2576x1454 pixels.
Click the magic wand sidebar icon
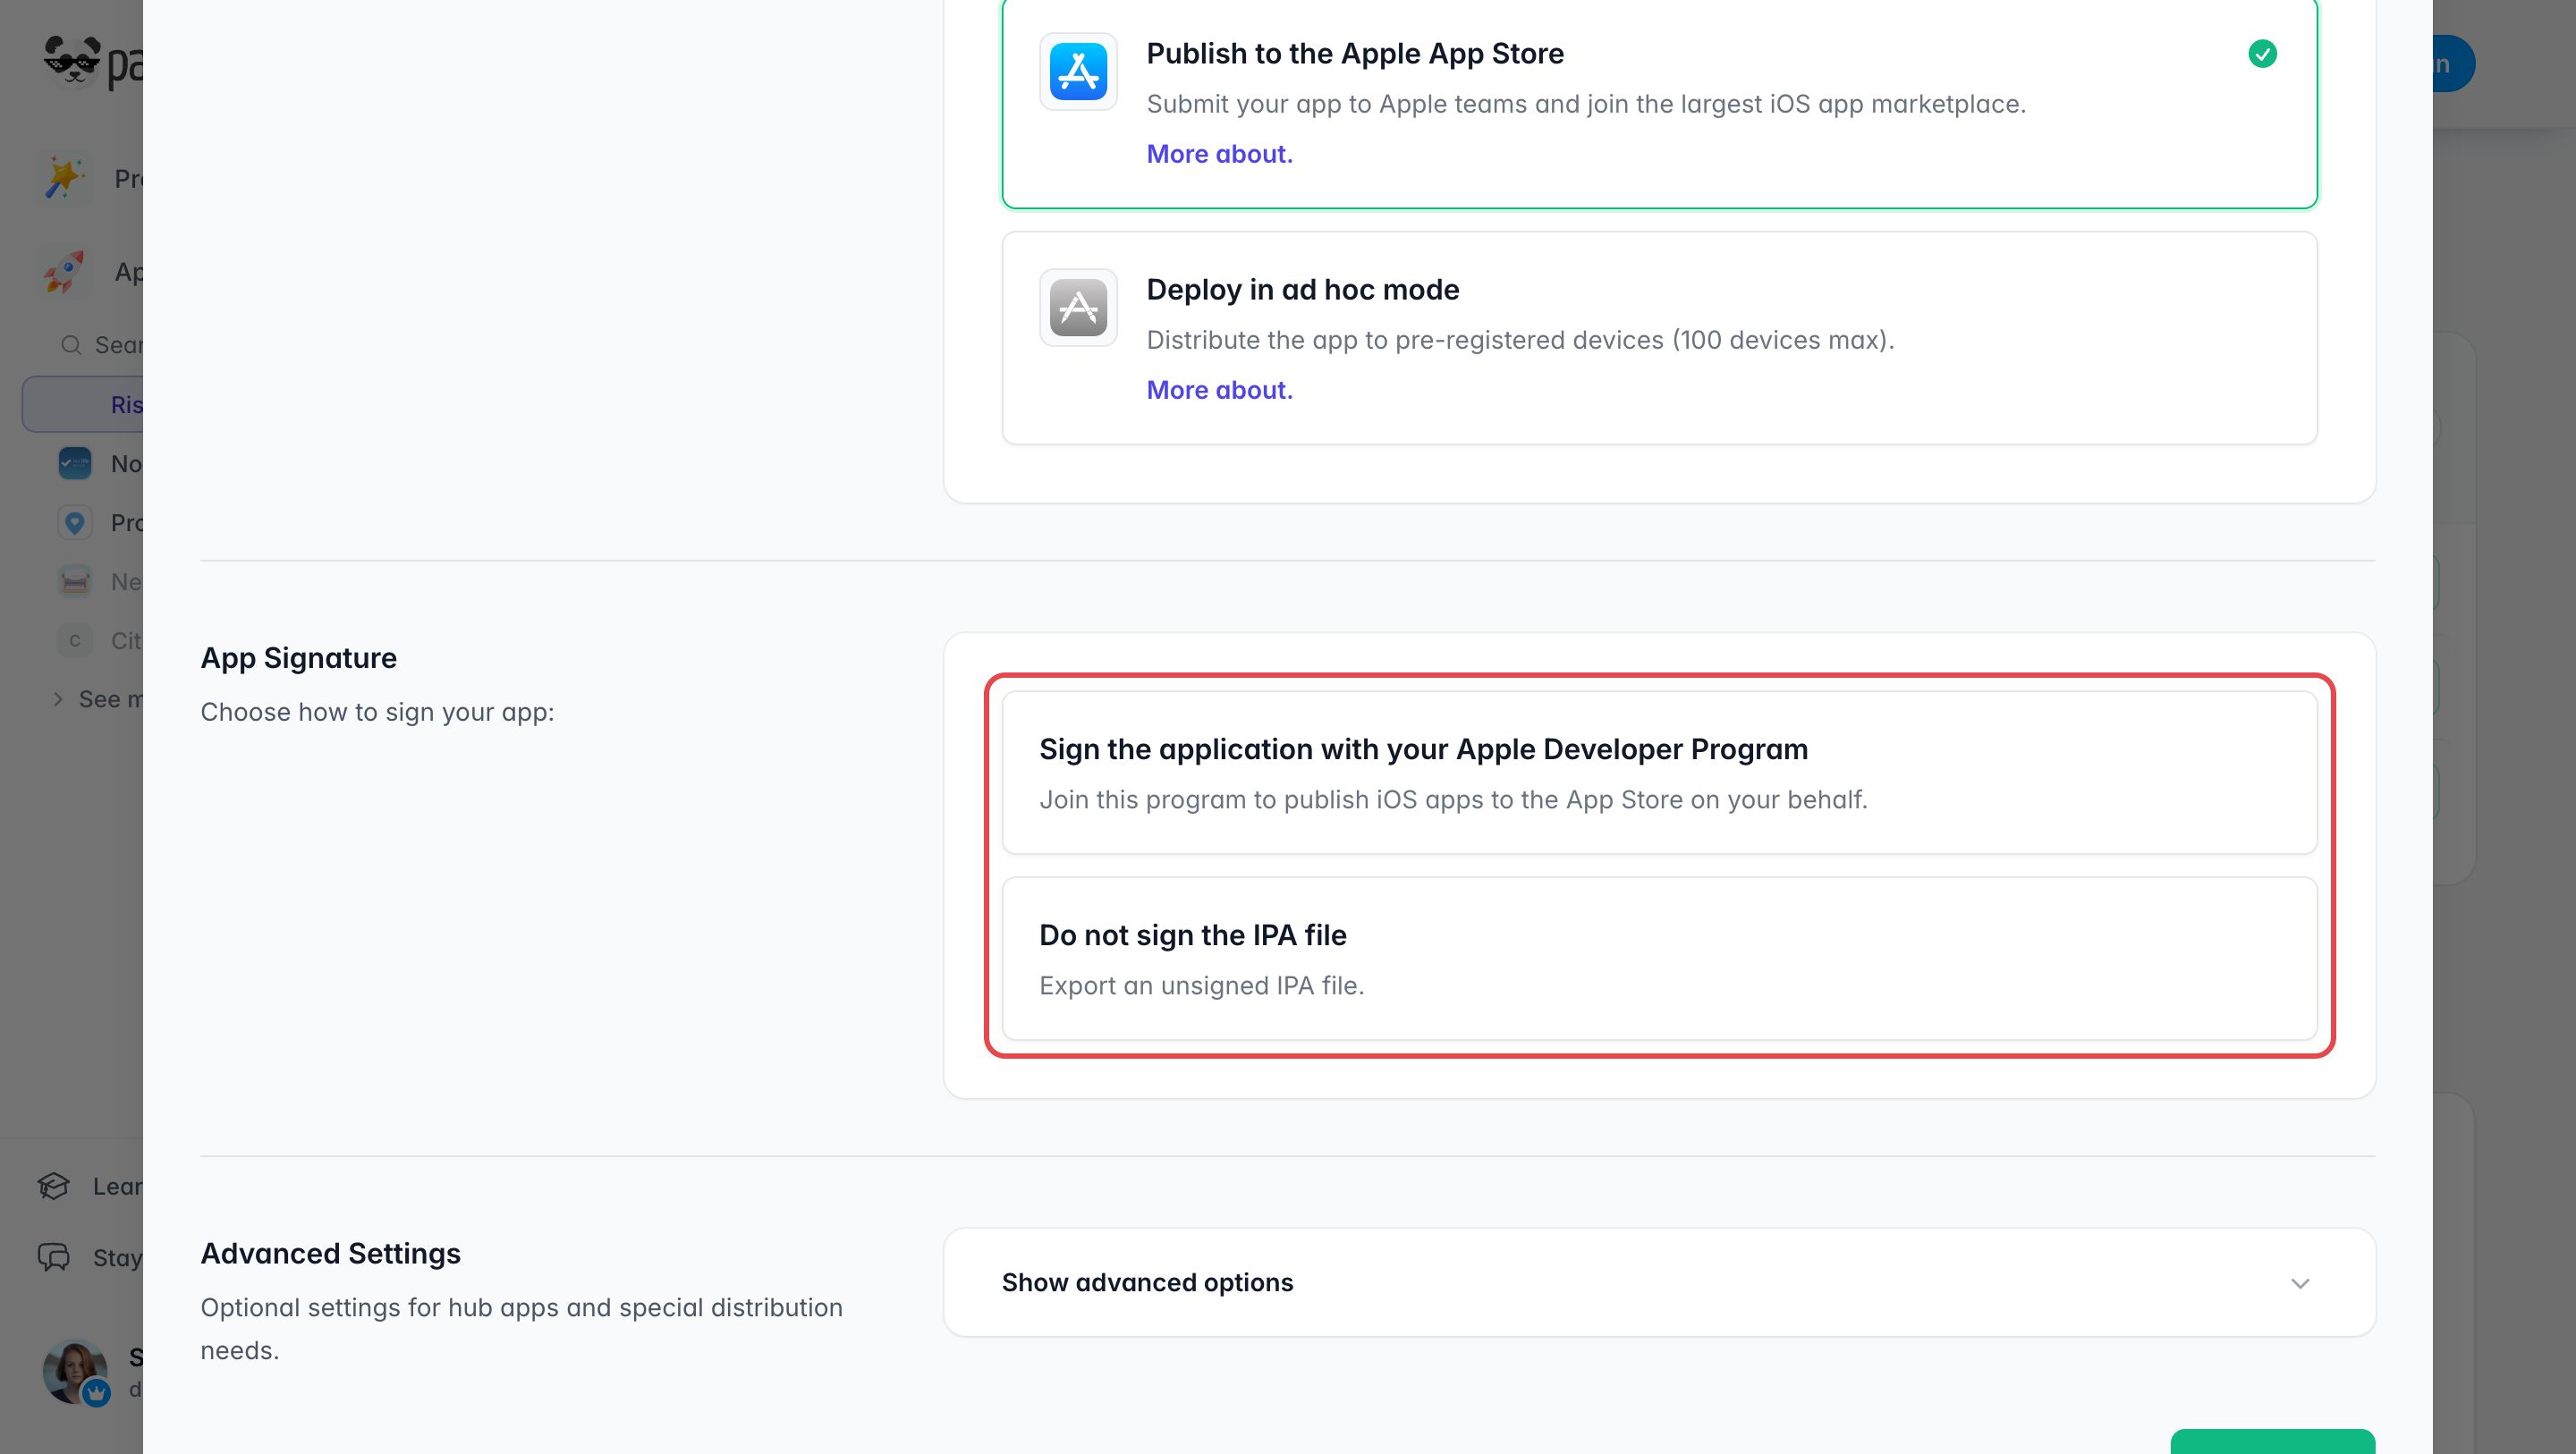coord(65,178)
